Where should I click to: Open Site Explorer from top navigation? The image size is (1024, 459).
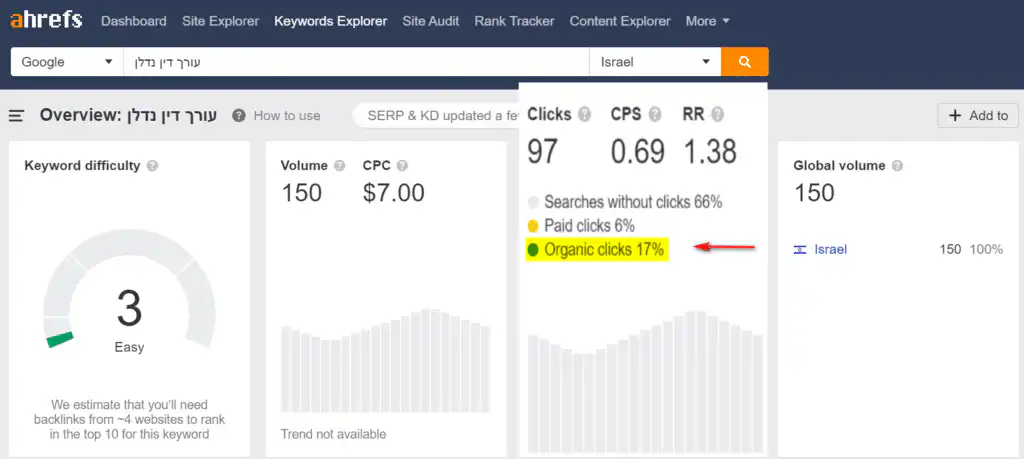click(x=220, y=21)
